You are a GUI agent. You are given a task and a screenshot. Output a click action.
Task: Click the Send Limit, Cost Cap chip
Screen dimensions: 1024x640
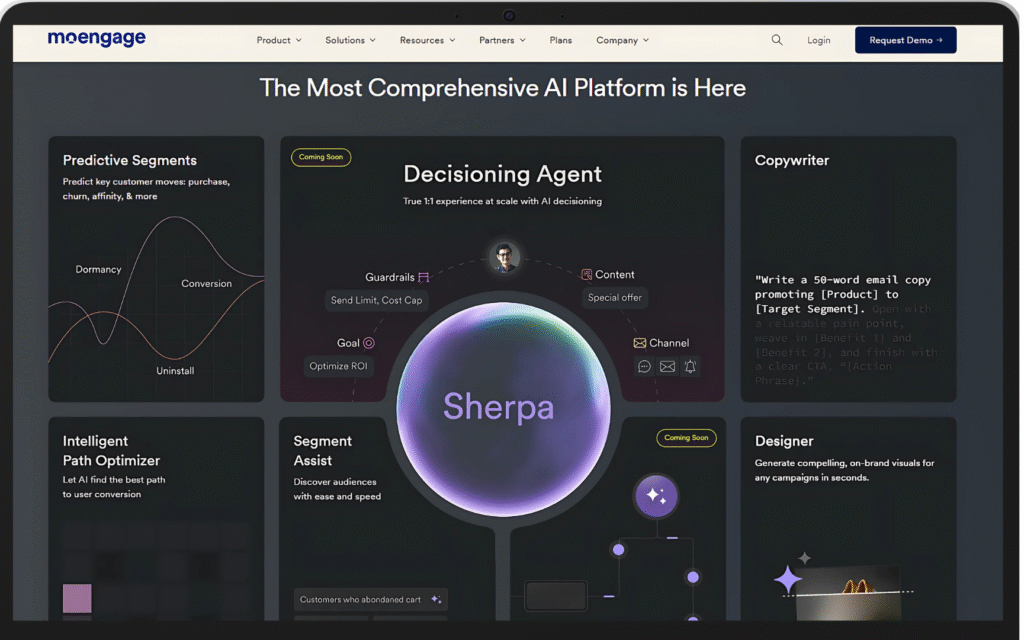click(376, 300)
